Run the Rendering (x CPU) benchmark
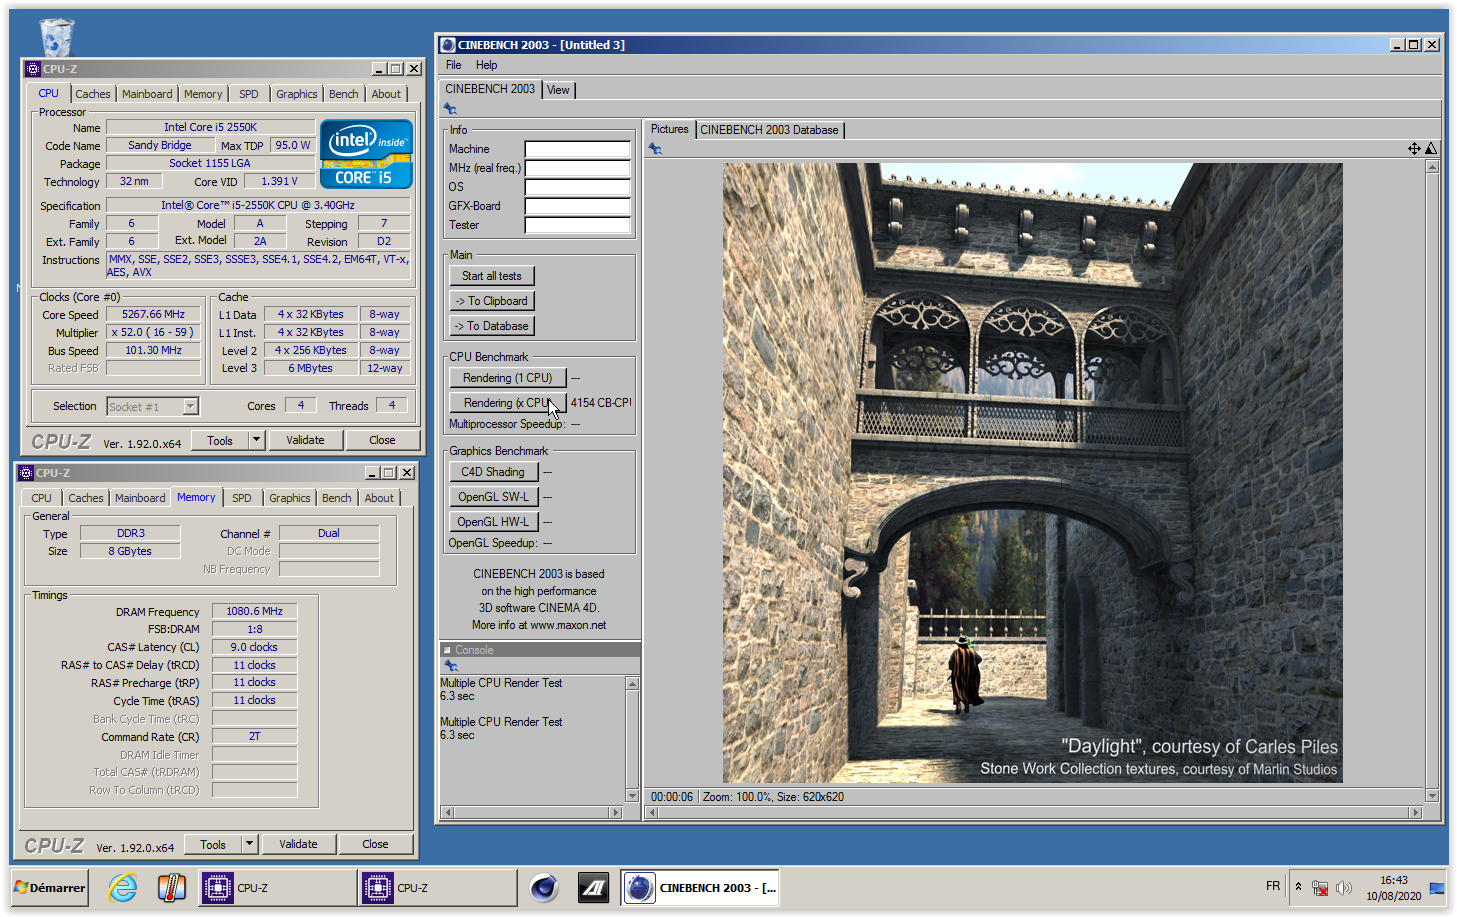 click(508, 403)
